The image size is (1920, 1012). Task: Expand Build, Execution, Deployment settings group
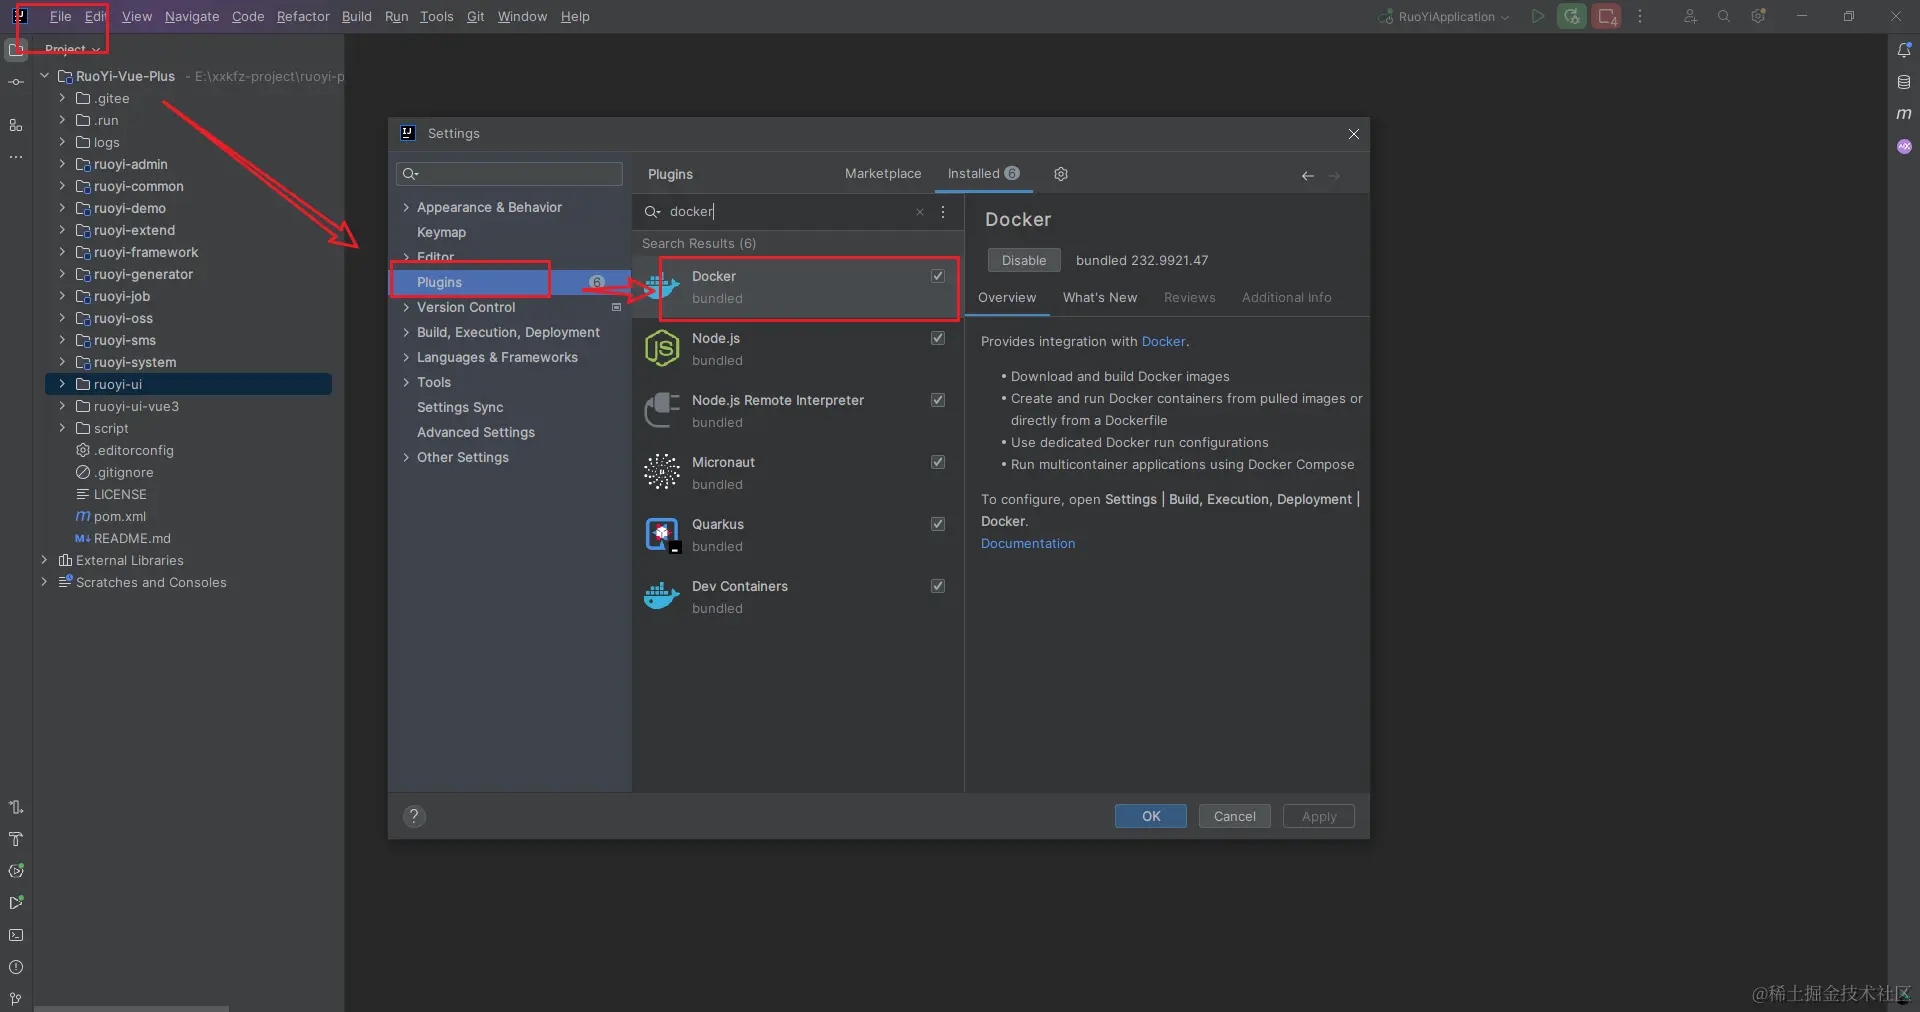pyautogui.click(x=406, y=333)
